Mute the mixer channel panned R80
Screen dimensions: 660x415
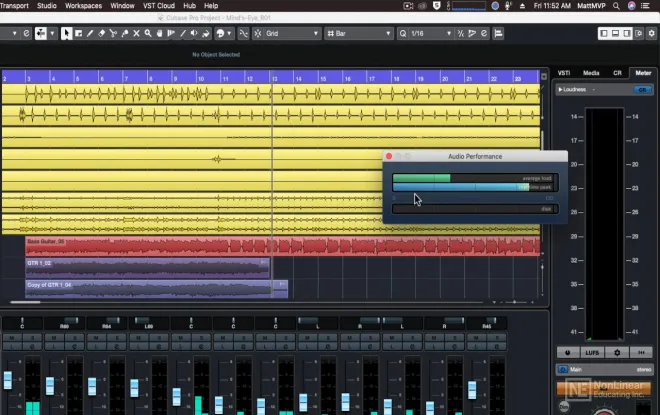pos(54,338)
